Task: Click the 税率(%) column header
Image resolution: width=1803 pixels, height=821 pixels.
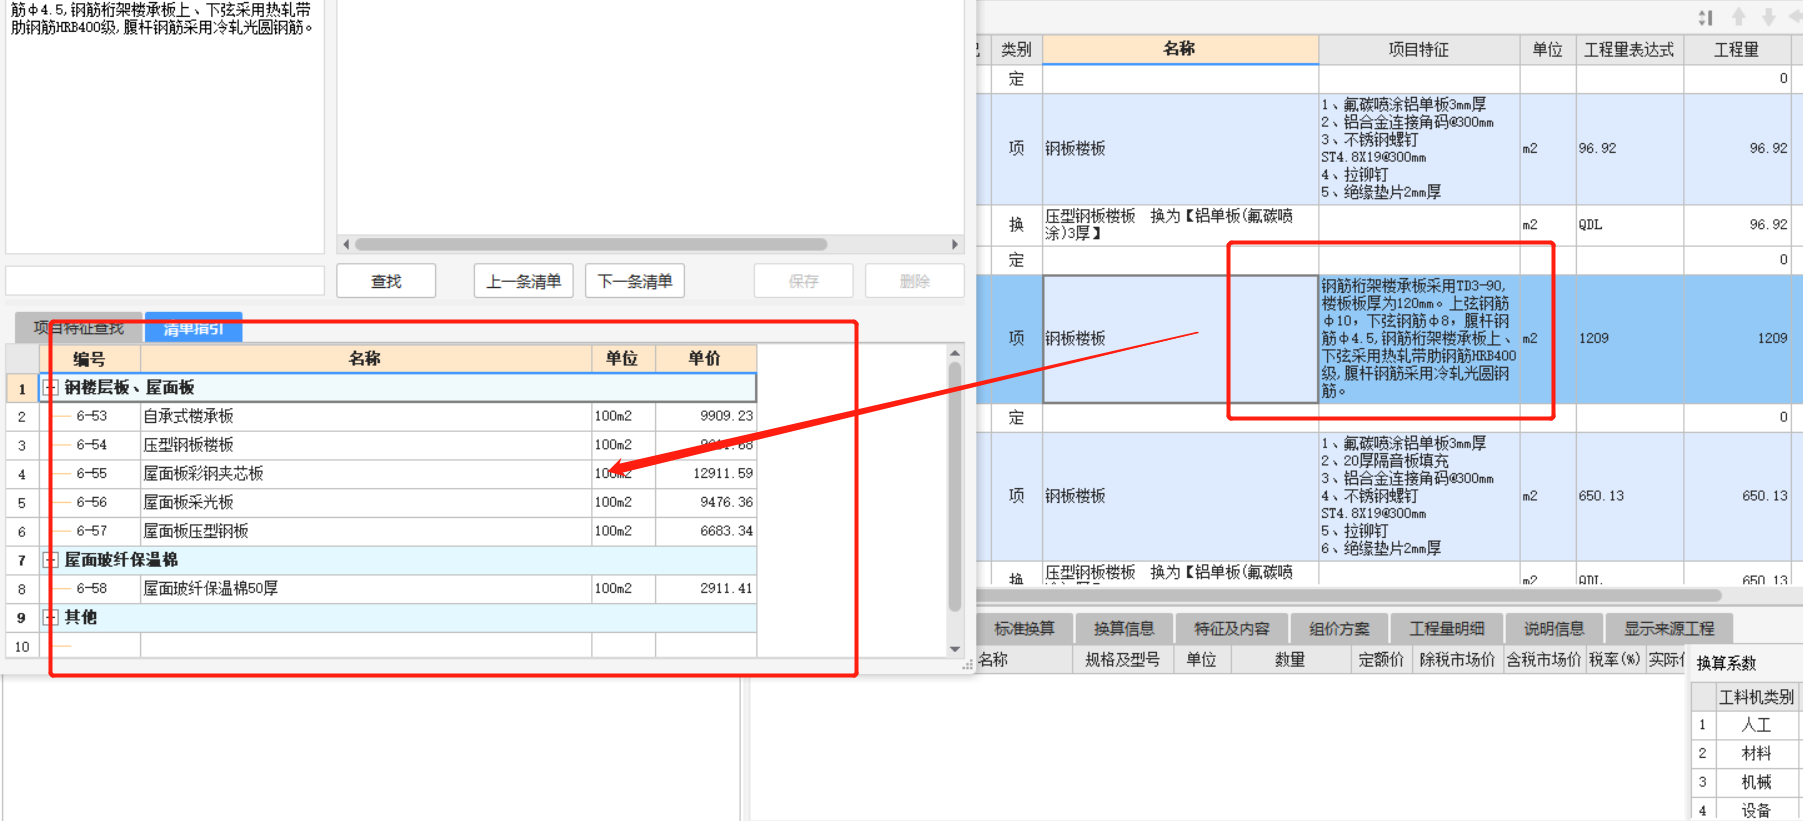Action: coord(1615,659)
